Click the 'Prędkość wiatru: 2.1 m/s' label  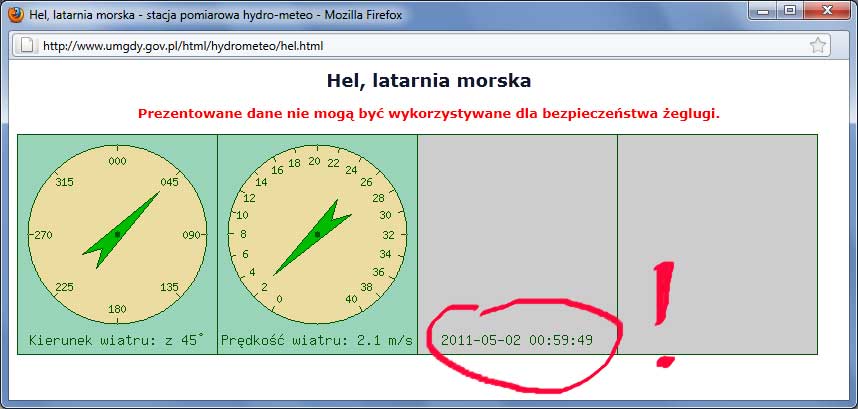coord(317,340)
